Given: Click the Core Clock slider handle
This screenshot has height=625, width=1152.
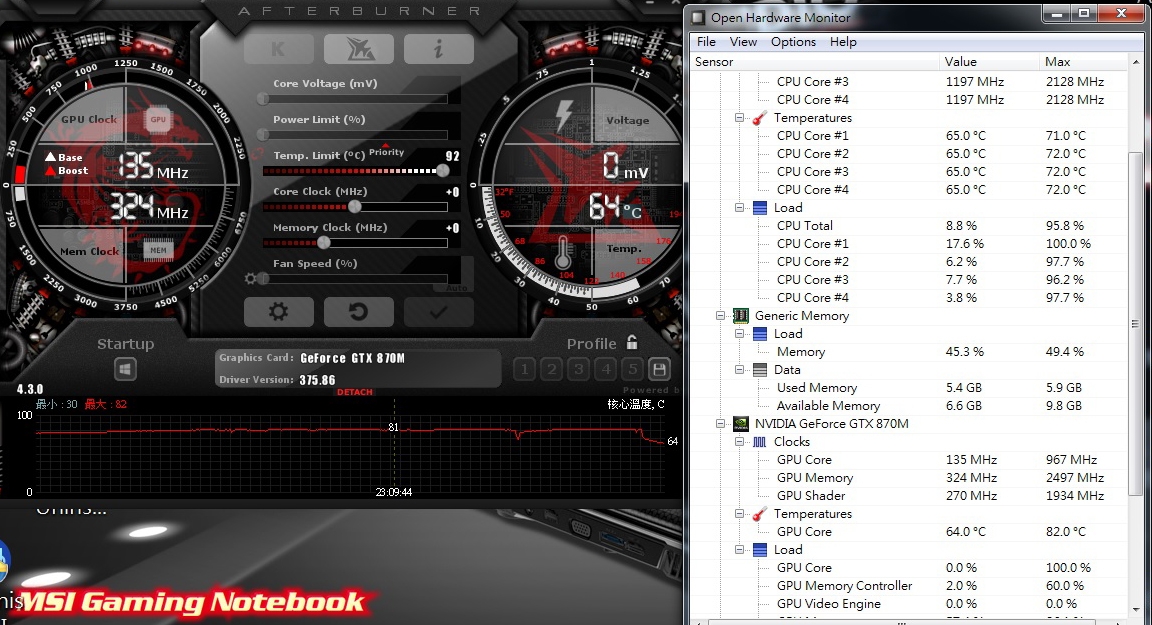Looking at the screenshot, I should (355, 206).
